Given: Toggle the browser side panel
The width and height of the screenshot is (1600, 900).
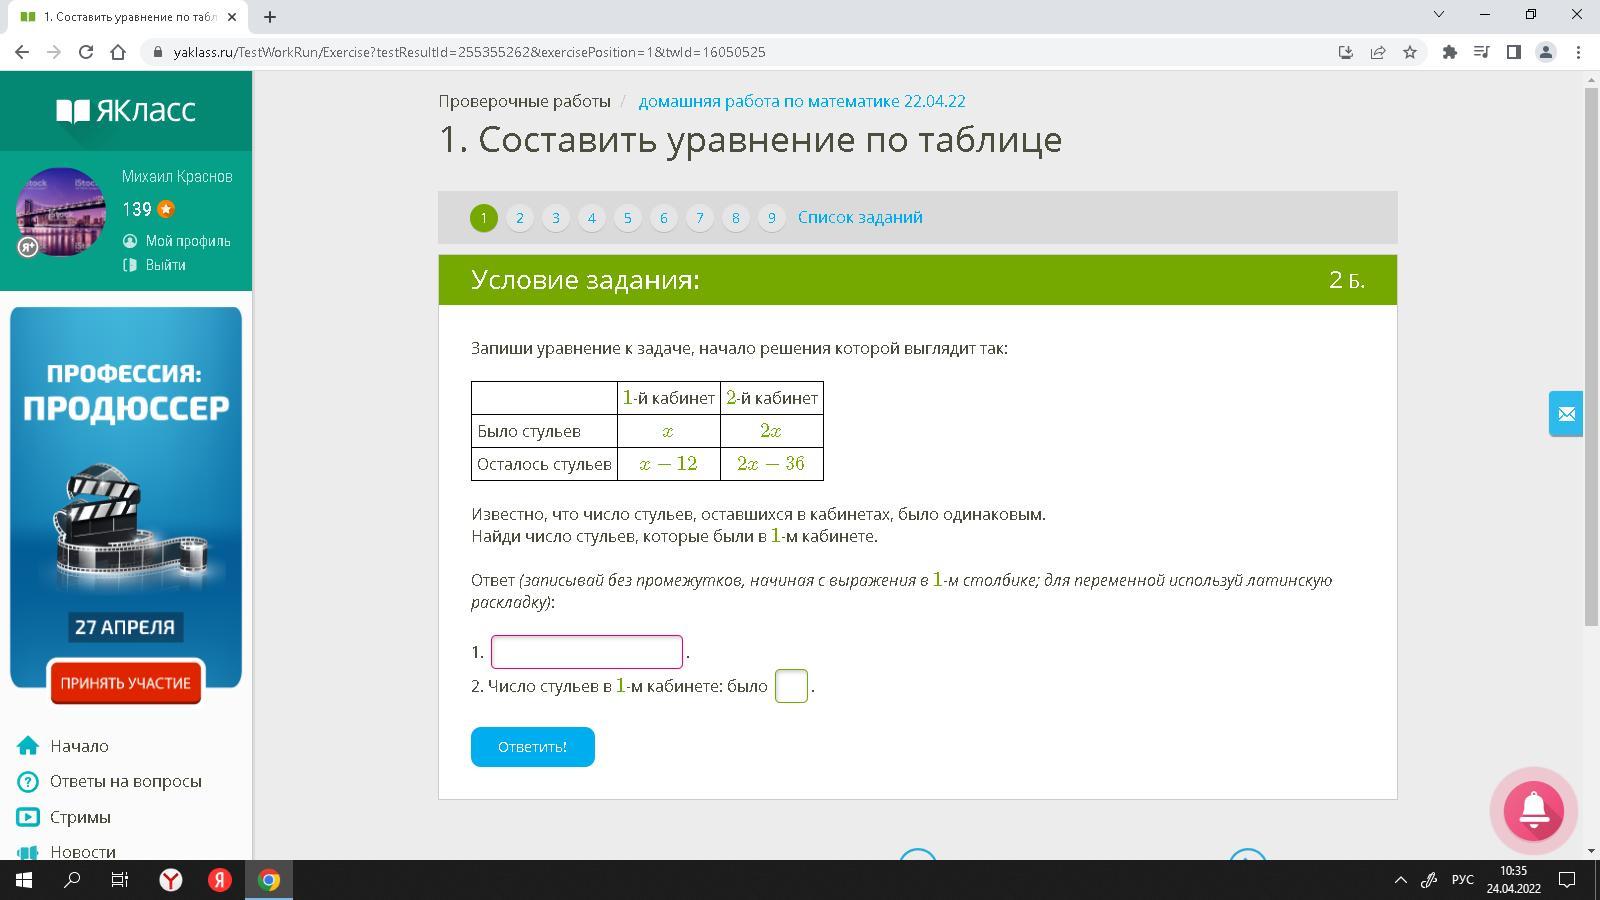Looking at the screenshot, I should click(x=1514, y=52).
